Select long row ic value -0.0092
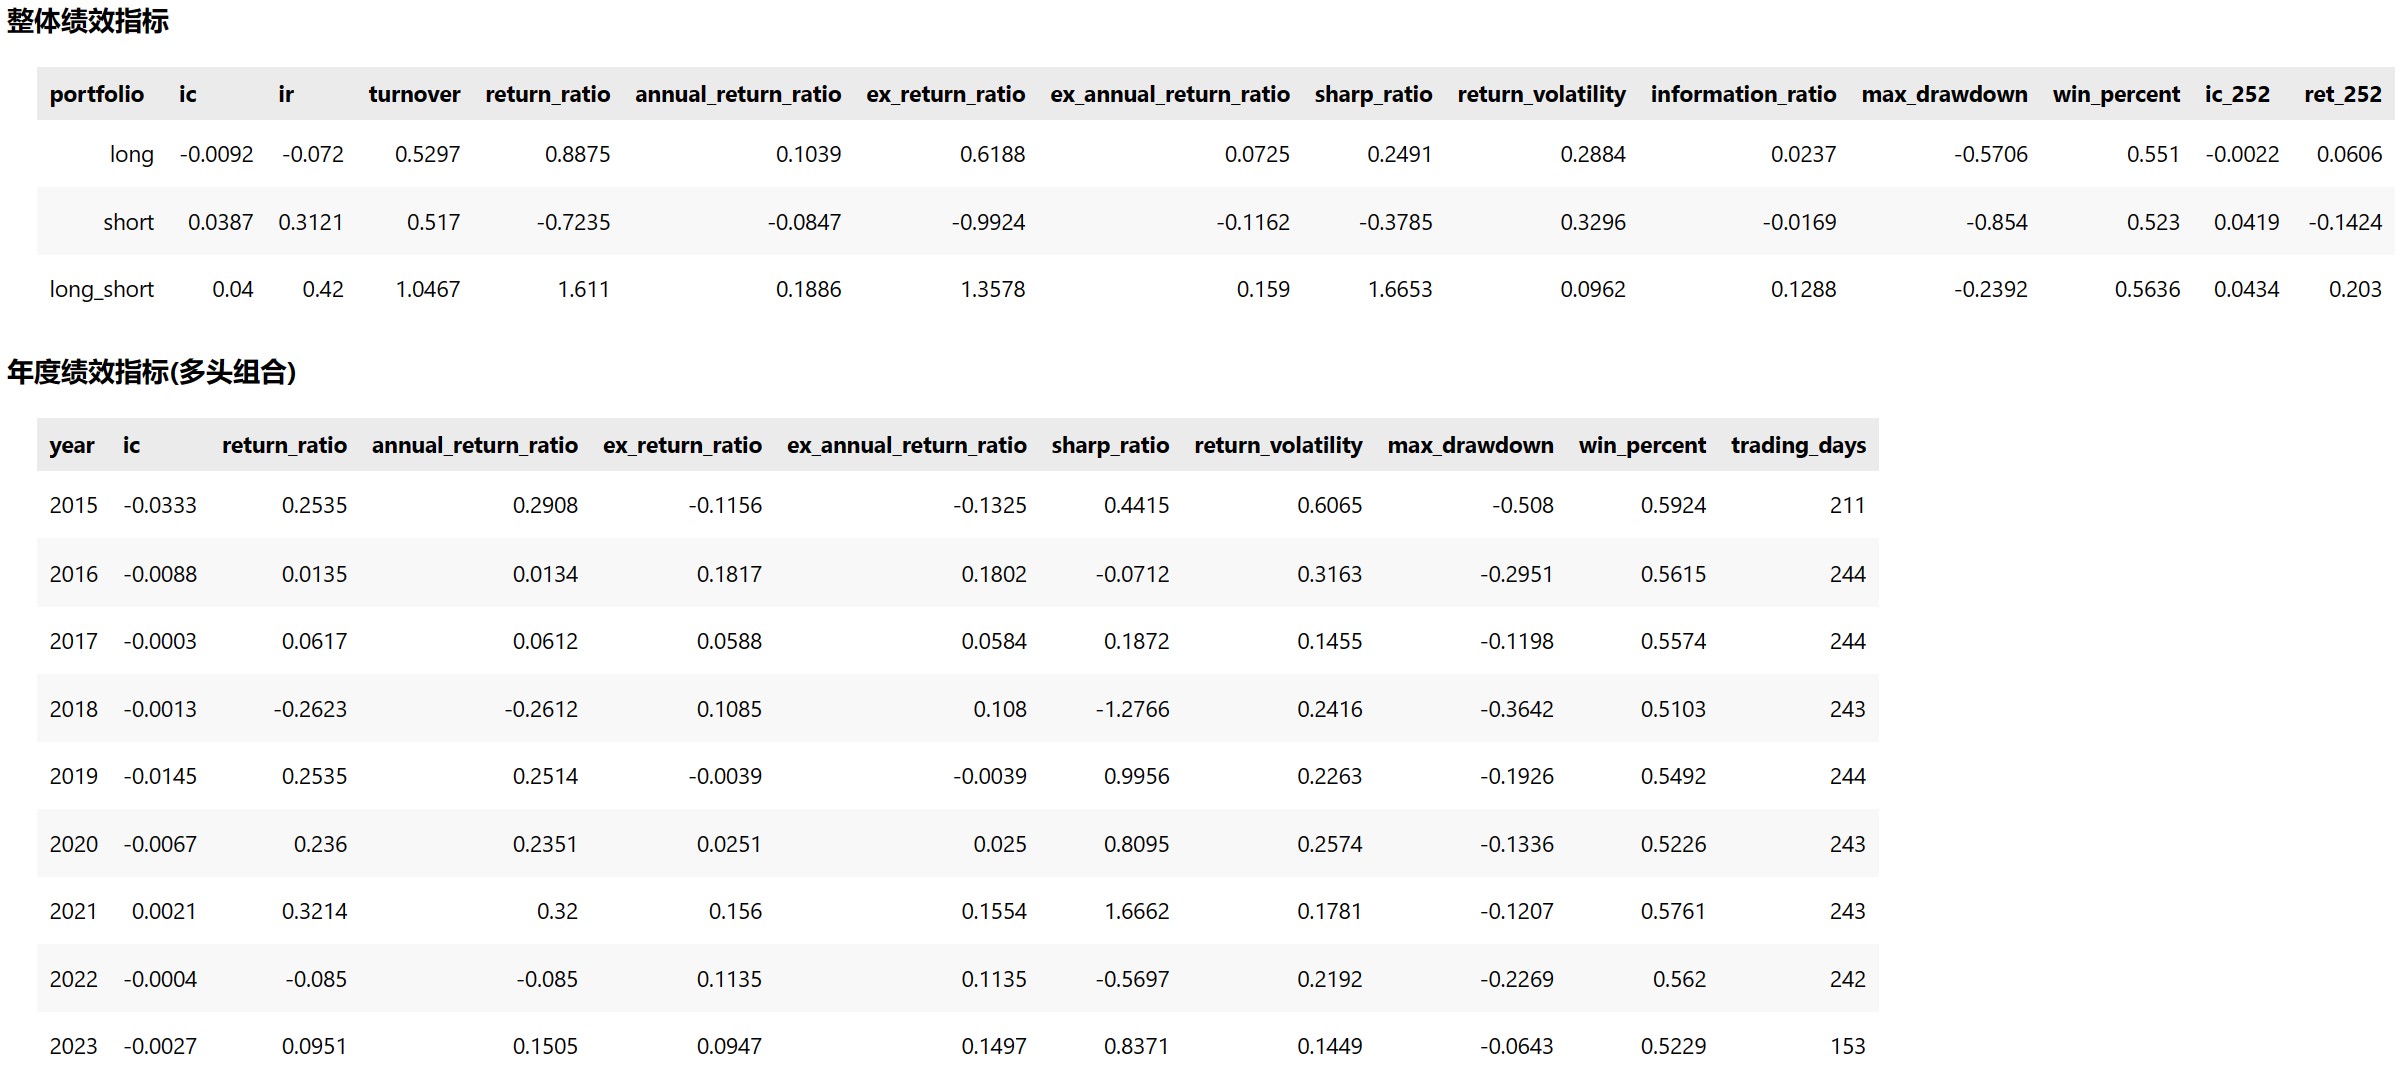This screenshot has height=1076, width=2404. 216,154
